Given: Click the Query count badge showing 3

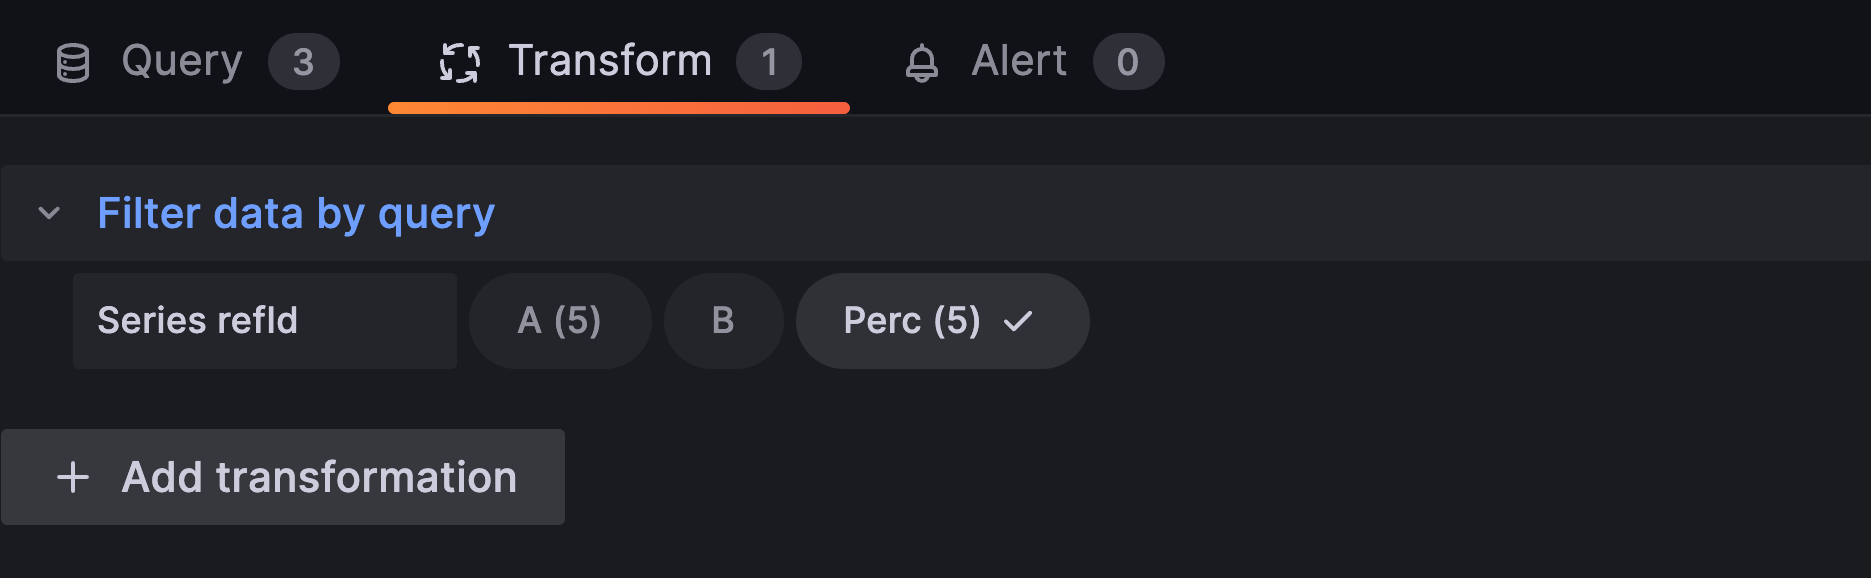Looking at the screenshot, I should pos(303,62).
